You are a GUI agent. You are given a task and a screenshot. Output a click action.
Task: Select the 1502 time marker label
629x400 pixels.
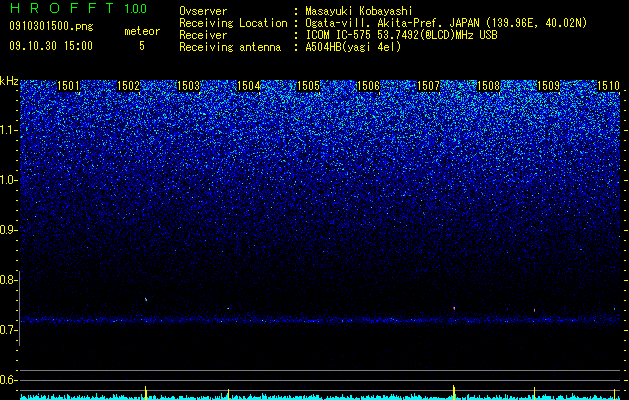128,86
